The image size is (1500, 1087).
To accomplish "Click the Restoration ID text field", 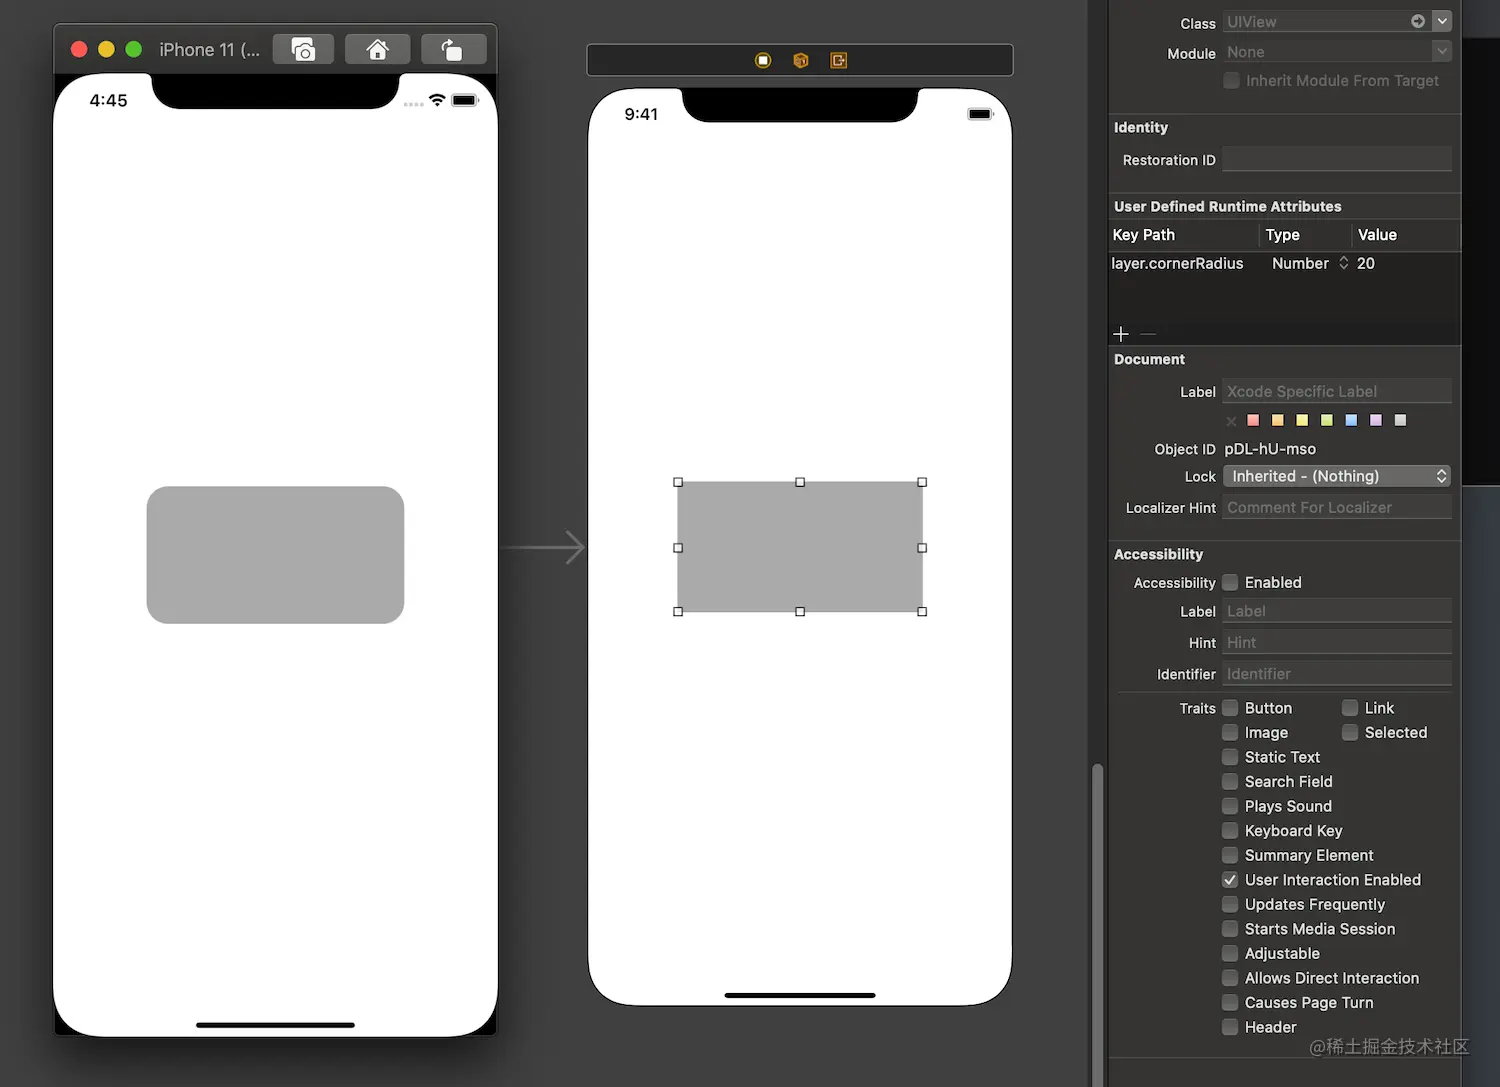I will [x=1337, y=160].
